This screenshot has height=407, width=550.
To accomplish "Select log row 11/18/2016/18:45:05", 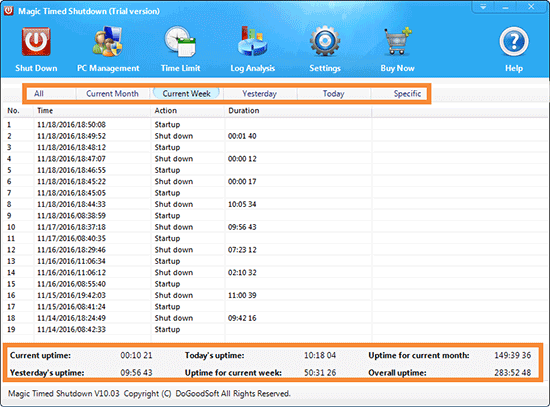I will [x=275, y=193].
